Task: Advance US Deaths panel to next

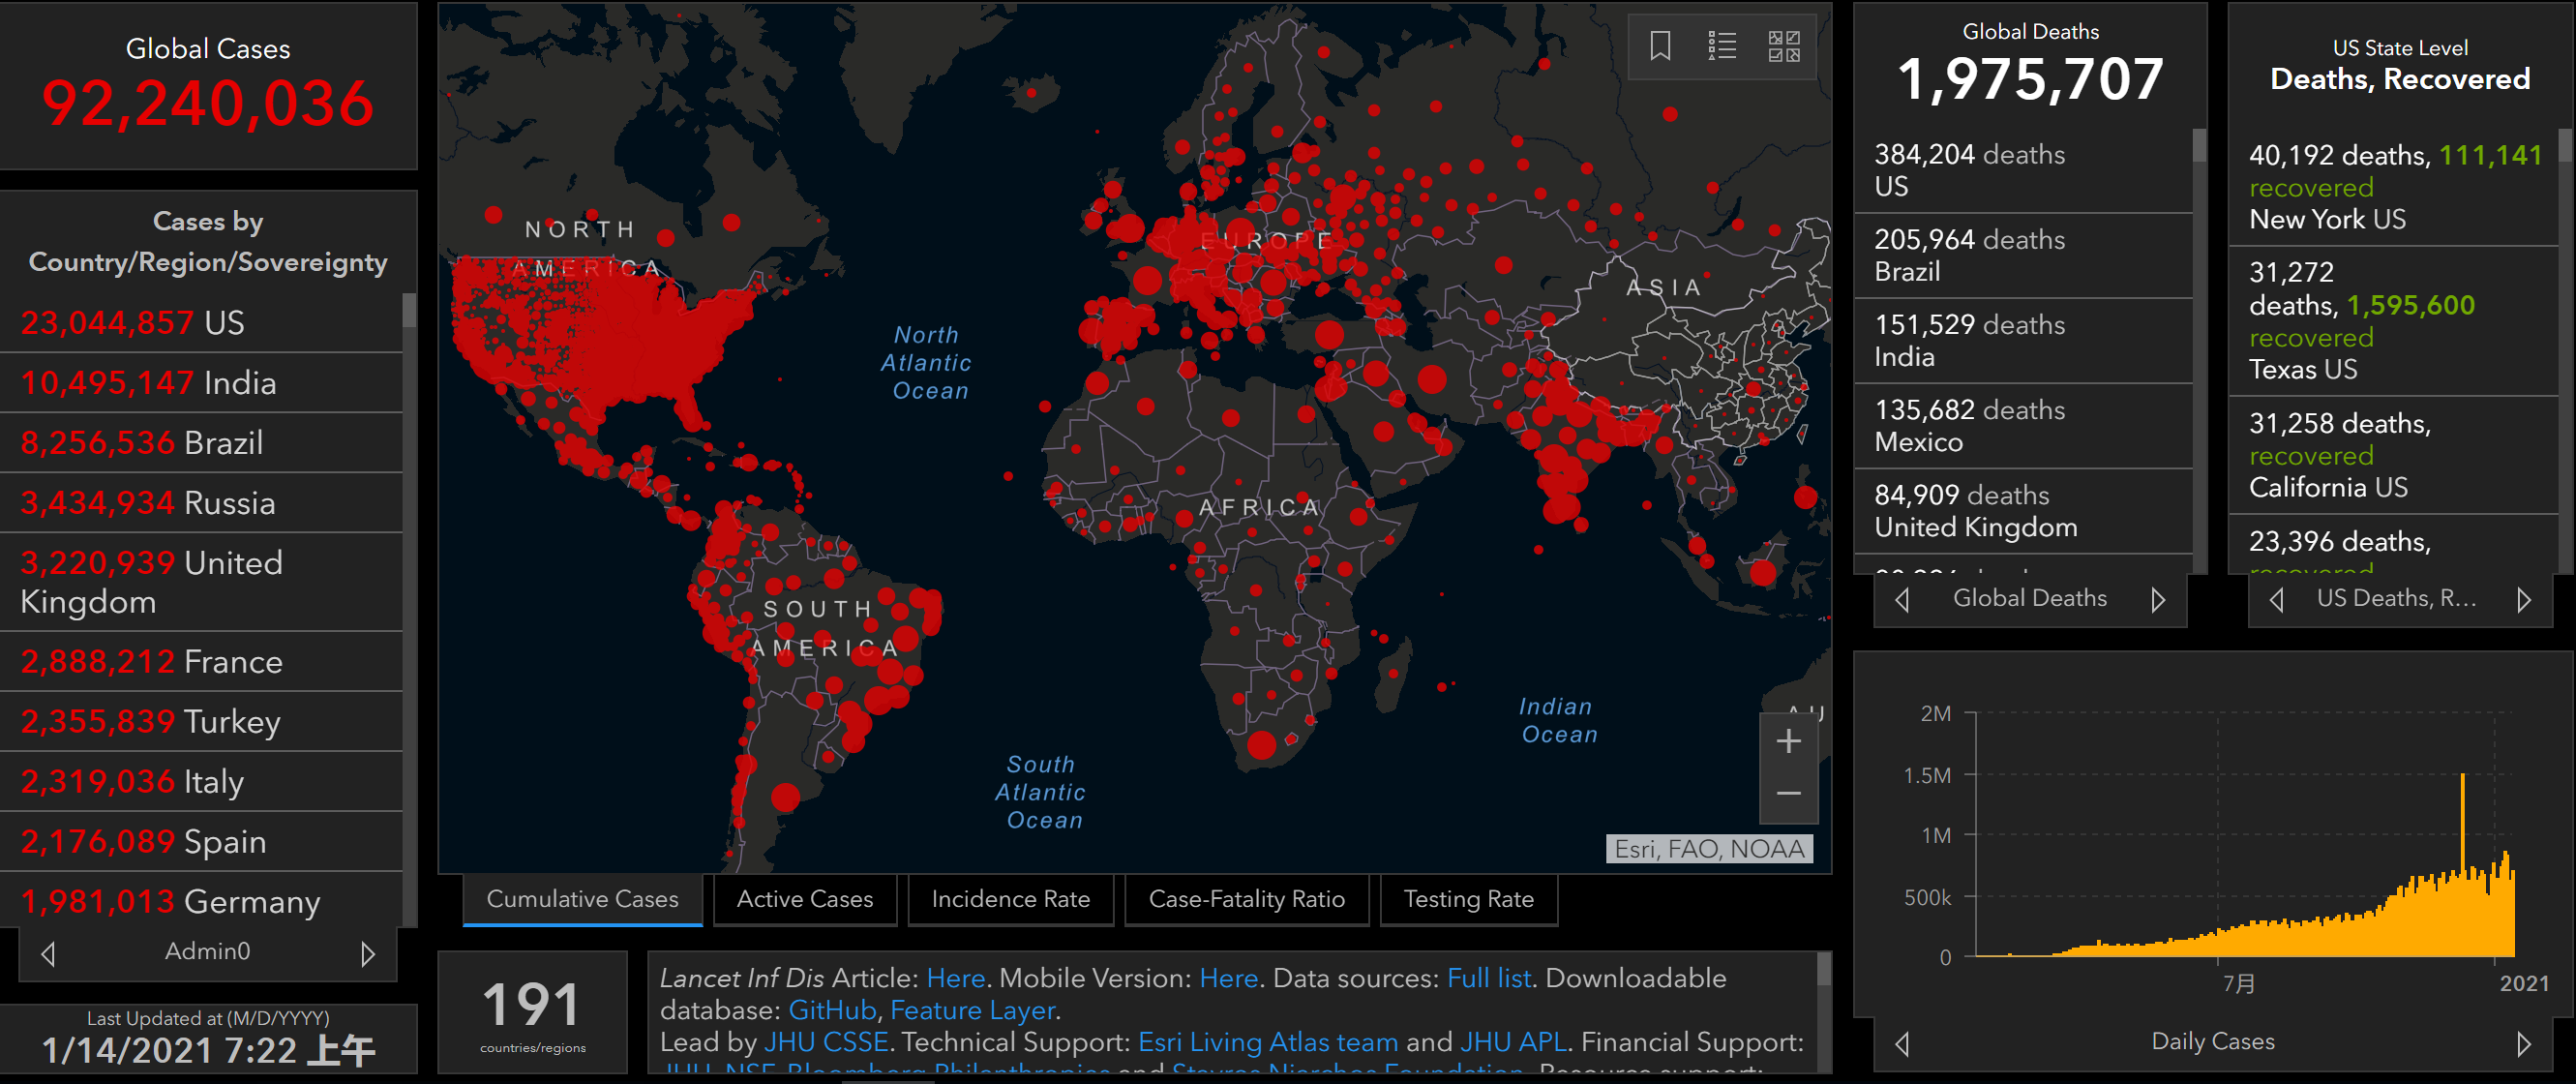Action: (2523, 600)
